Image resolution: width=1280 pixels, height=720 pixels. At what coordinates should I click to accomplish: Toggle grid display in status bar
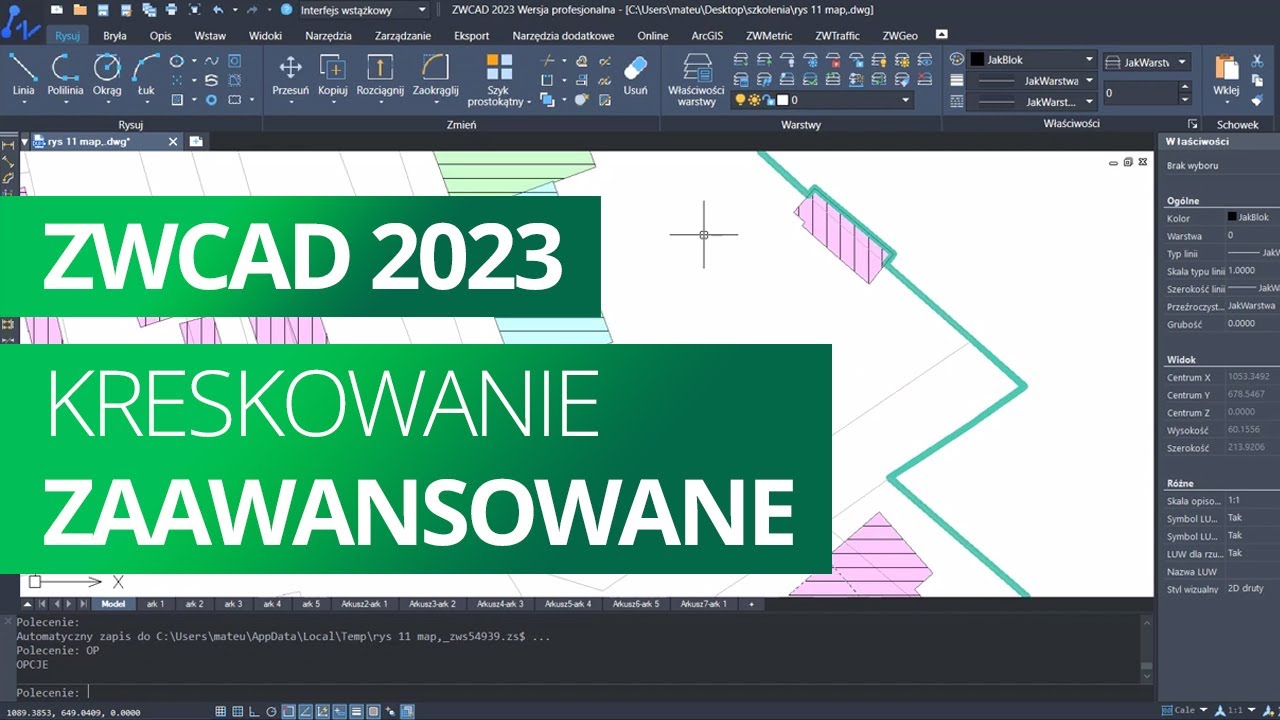(238, 711)
